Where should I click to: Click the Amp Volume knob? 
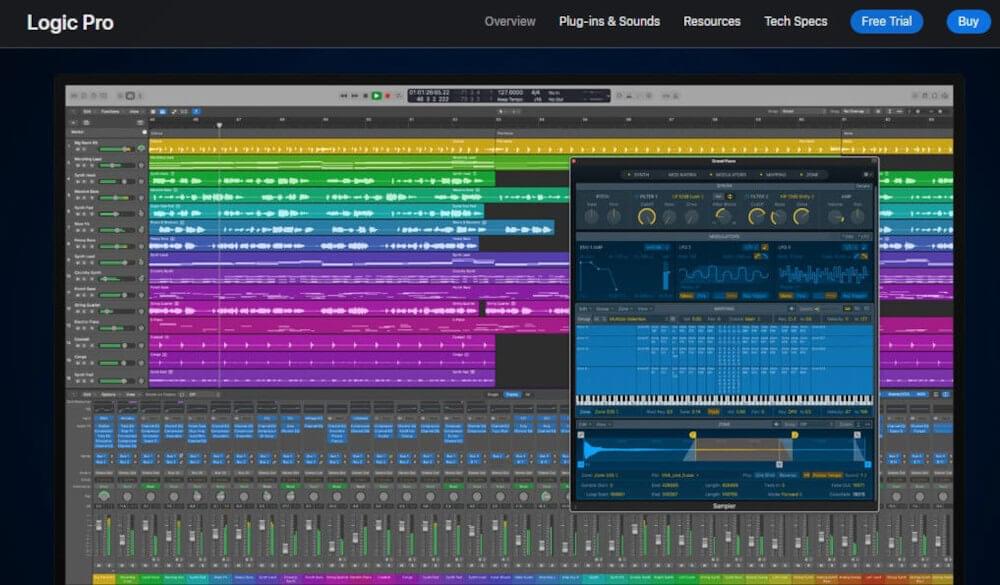tap(835, 217)
